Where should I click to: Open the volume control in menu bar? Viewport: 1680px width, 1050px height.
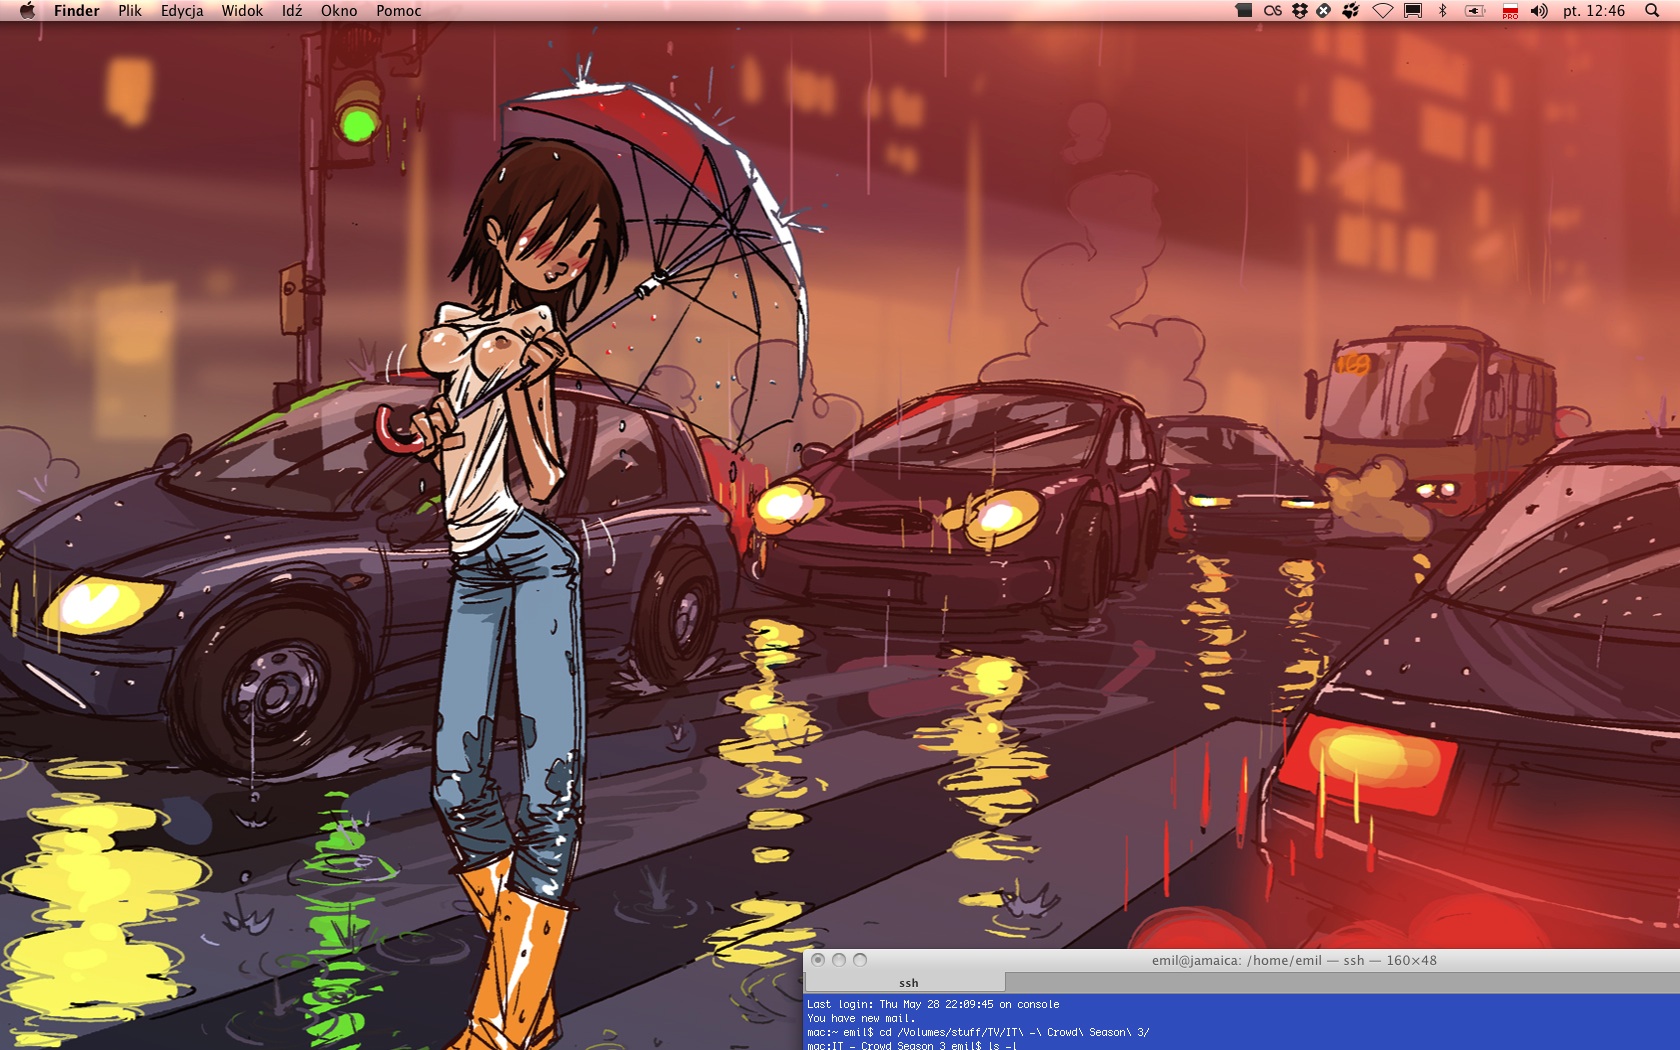point(1539,11)
